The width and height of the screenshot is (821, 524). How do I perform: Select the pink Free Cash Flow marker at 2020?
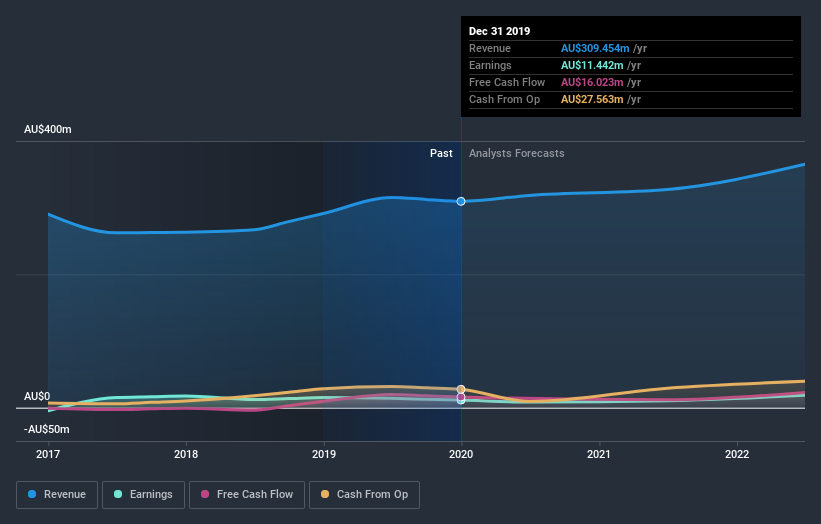pyautogui.click(x=461, y=397)
